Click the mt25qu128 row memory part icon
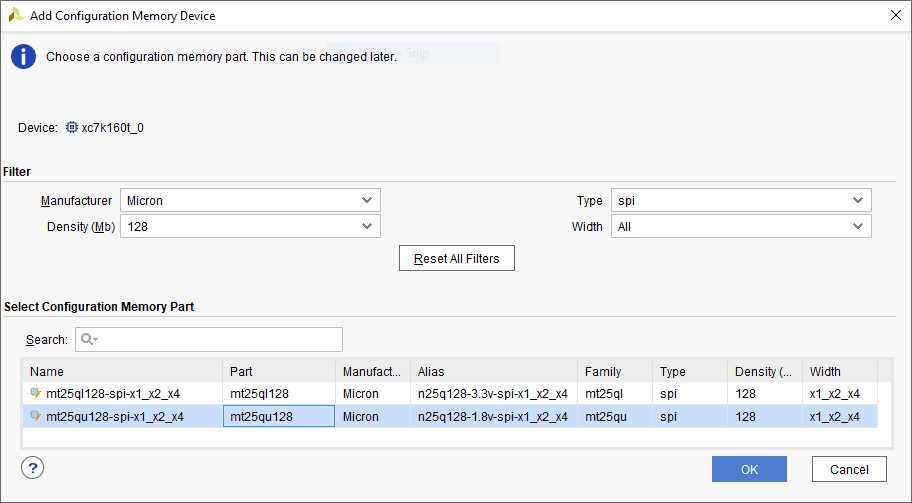912x503 pixels. click(36, 417)
